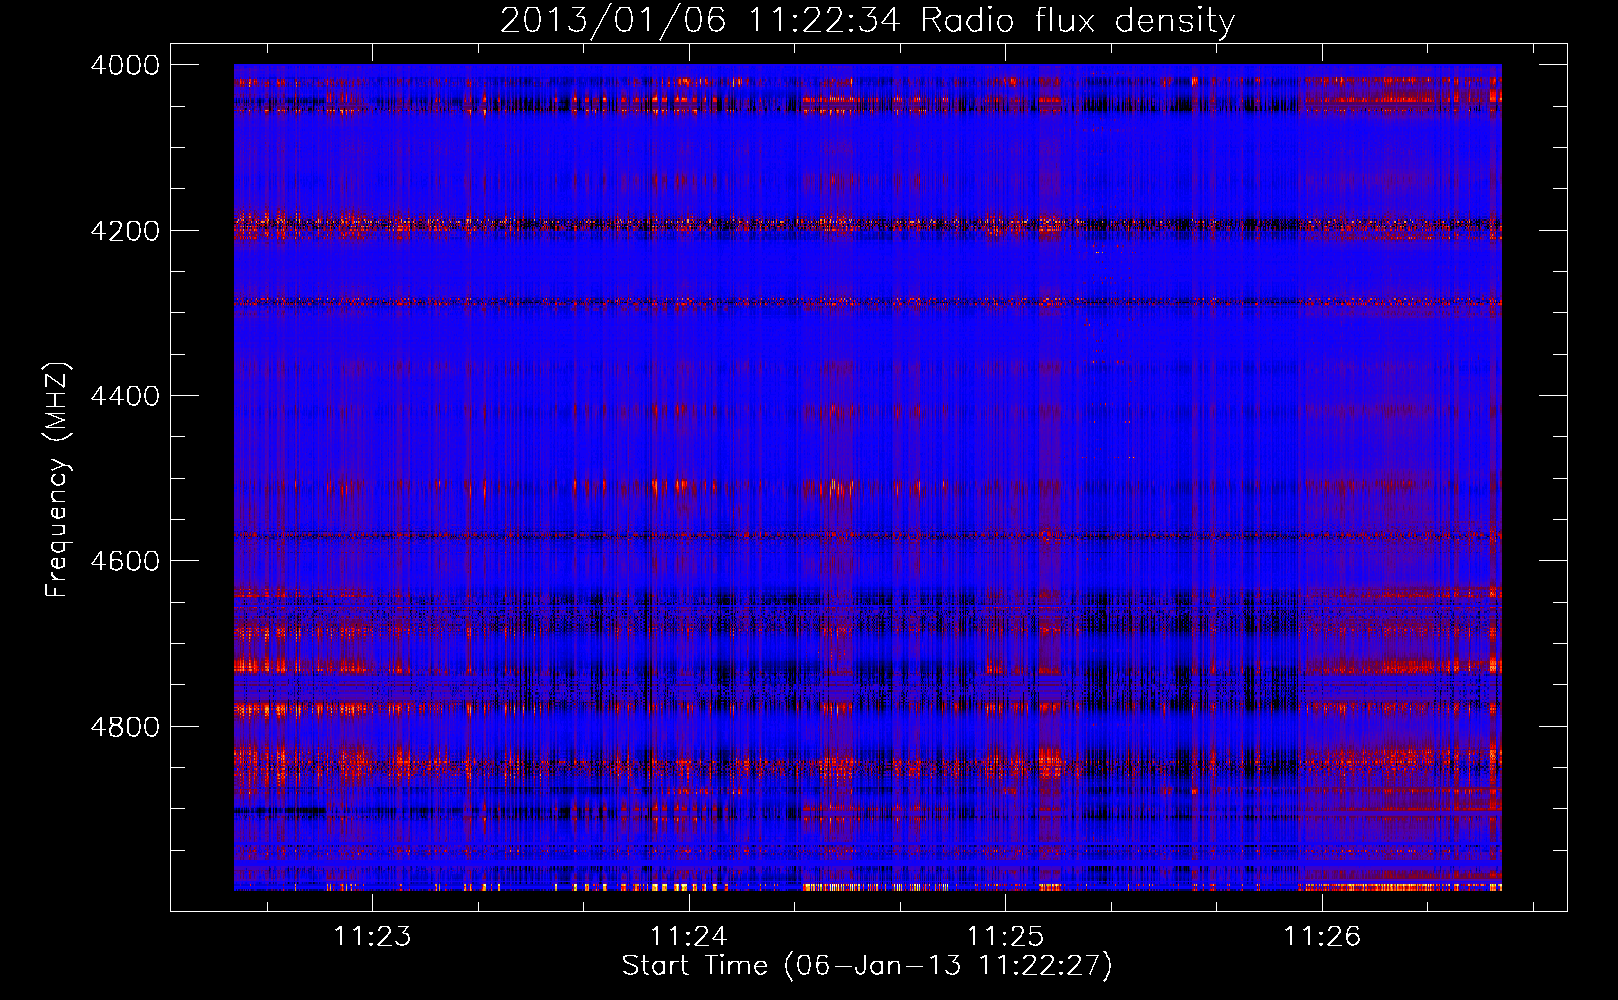The image size is (1618, 1000).
Task: Click the 11:23 time tick label
Action: tap(372, 936)
